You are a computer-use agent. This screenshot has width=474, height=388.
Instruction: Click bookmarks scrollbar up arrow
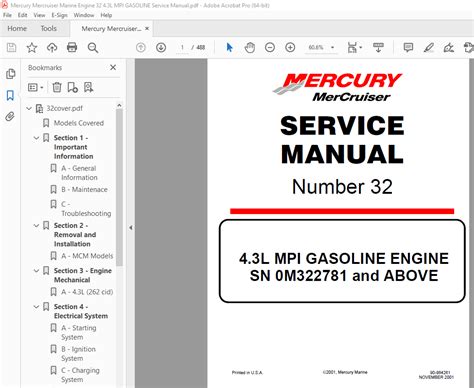click(119, 105)
